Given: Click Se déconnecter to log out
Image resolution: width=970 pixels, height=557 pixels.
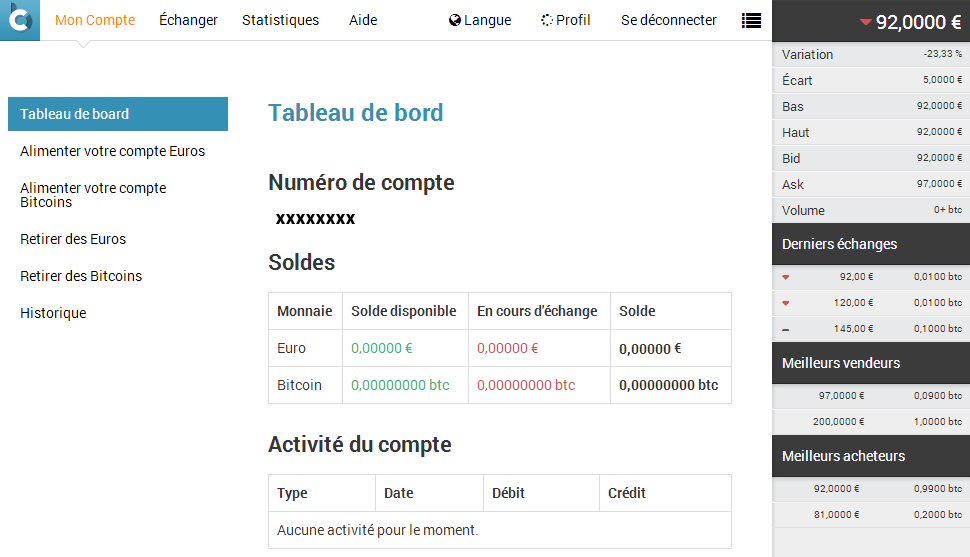Looking at the screenshot, I should 669,20.
